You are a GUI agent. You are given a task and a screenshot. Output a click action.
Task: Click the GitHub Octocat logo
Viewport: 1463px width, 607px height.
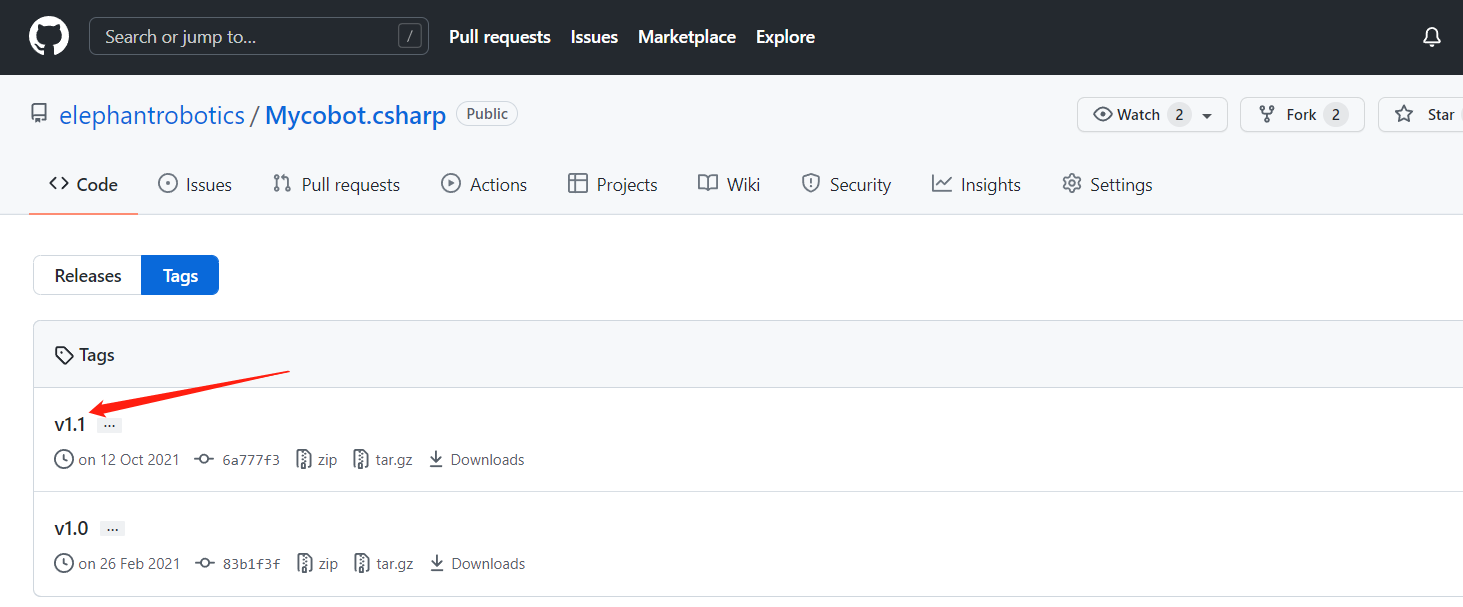49,37
